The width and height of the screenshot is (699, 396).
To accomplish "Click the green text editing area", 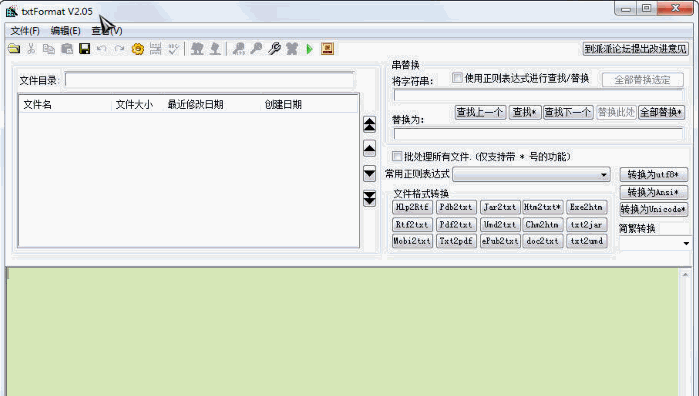I will click(342, 332).
